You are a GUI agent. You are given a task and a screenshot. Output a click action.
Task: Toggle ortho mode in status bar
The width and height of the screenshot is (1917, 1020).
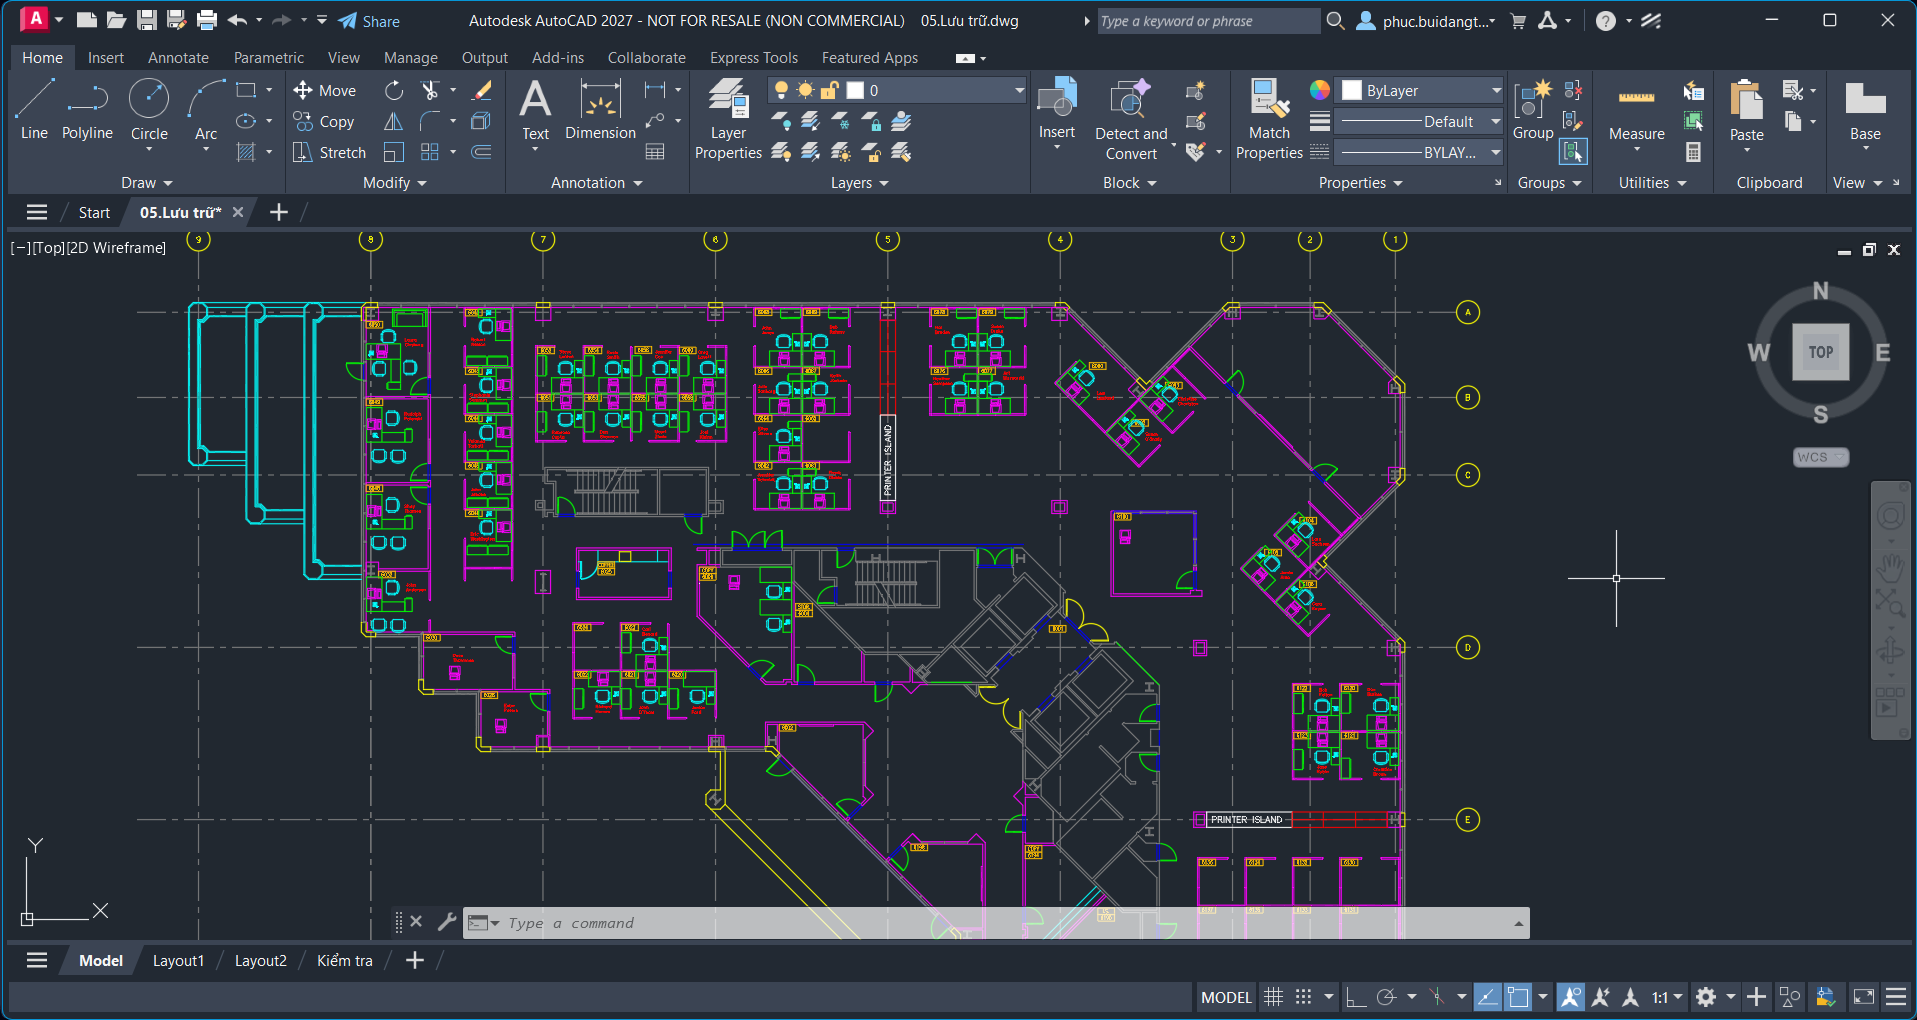click(x=1356, y=997)
